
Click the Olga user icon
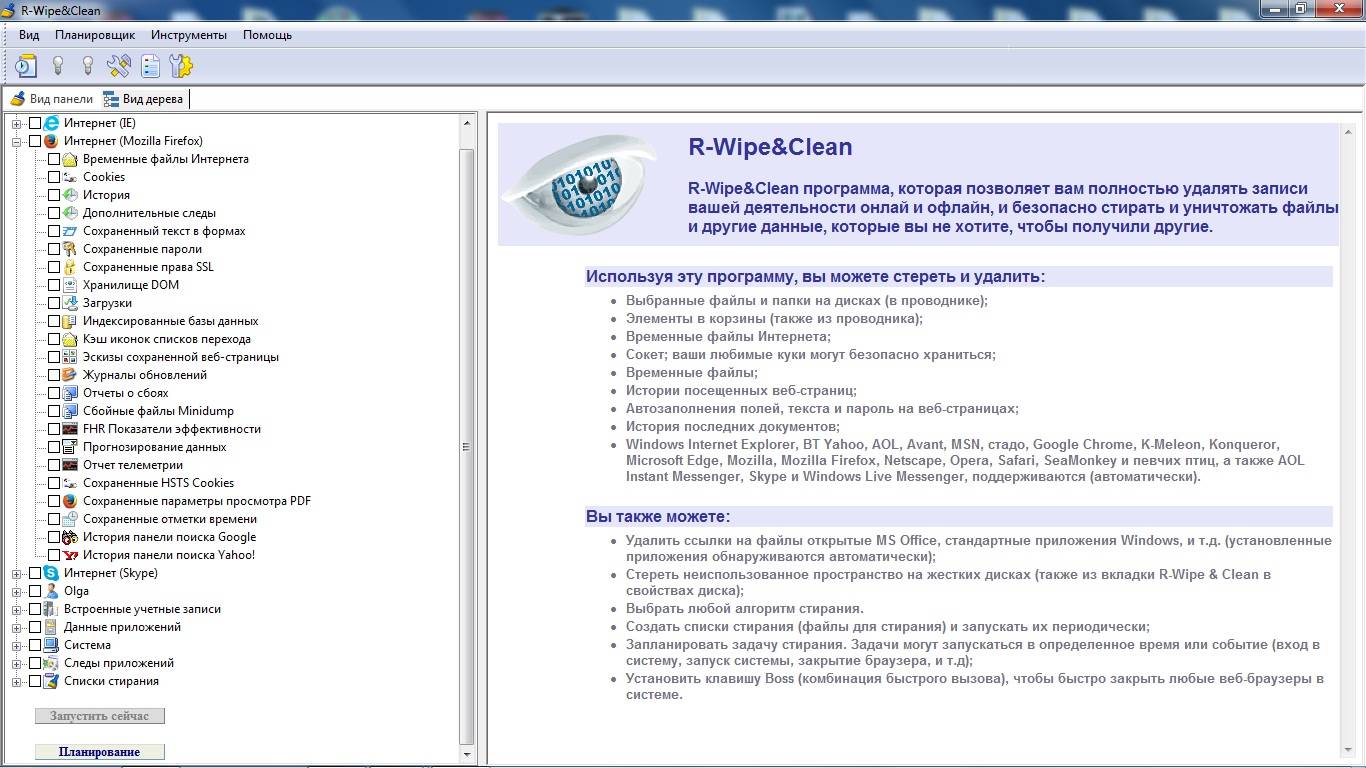tap(52, 591)
